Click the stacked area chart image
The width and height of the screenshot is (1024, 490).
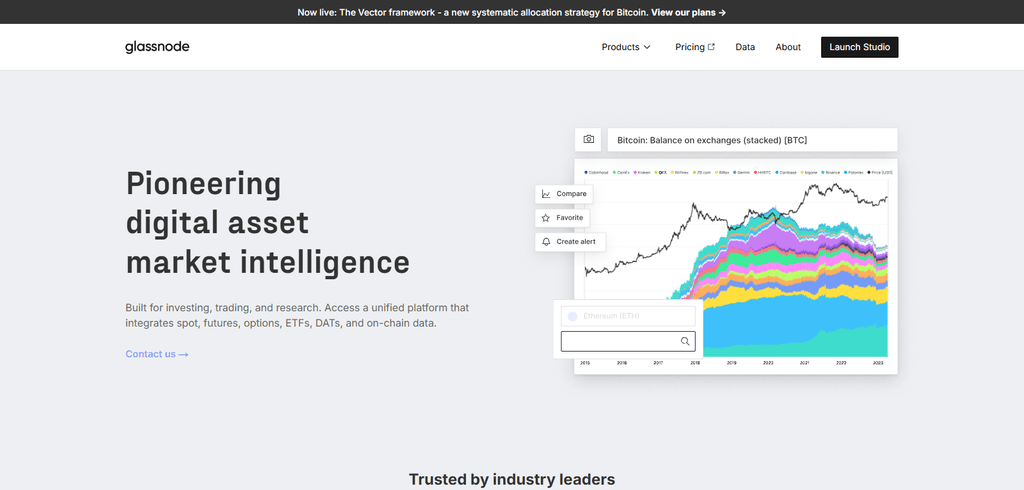[x=736, y=267]
